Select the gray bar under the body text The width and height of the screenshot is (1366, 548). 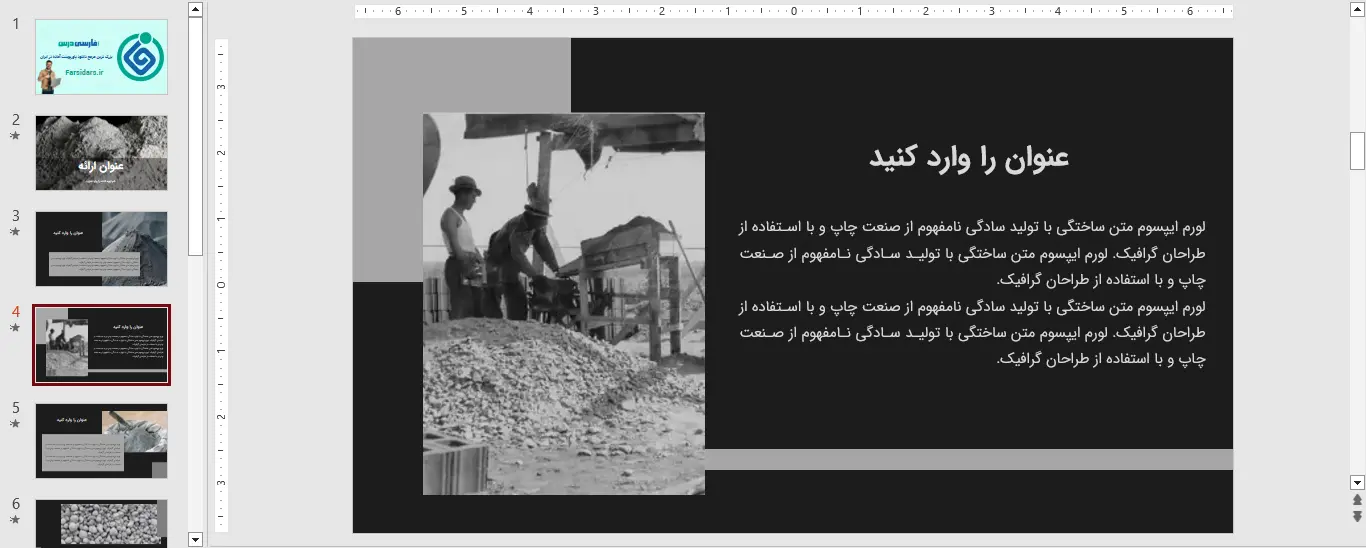969,459
